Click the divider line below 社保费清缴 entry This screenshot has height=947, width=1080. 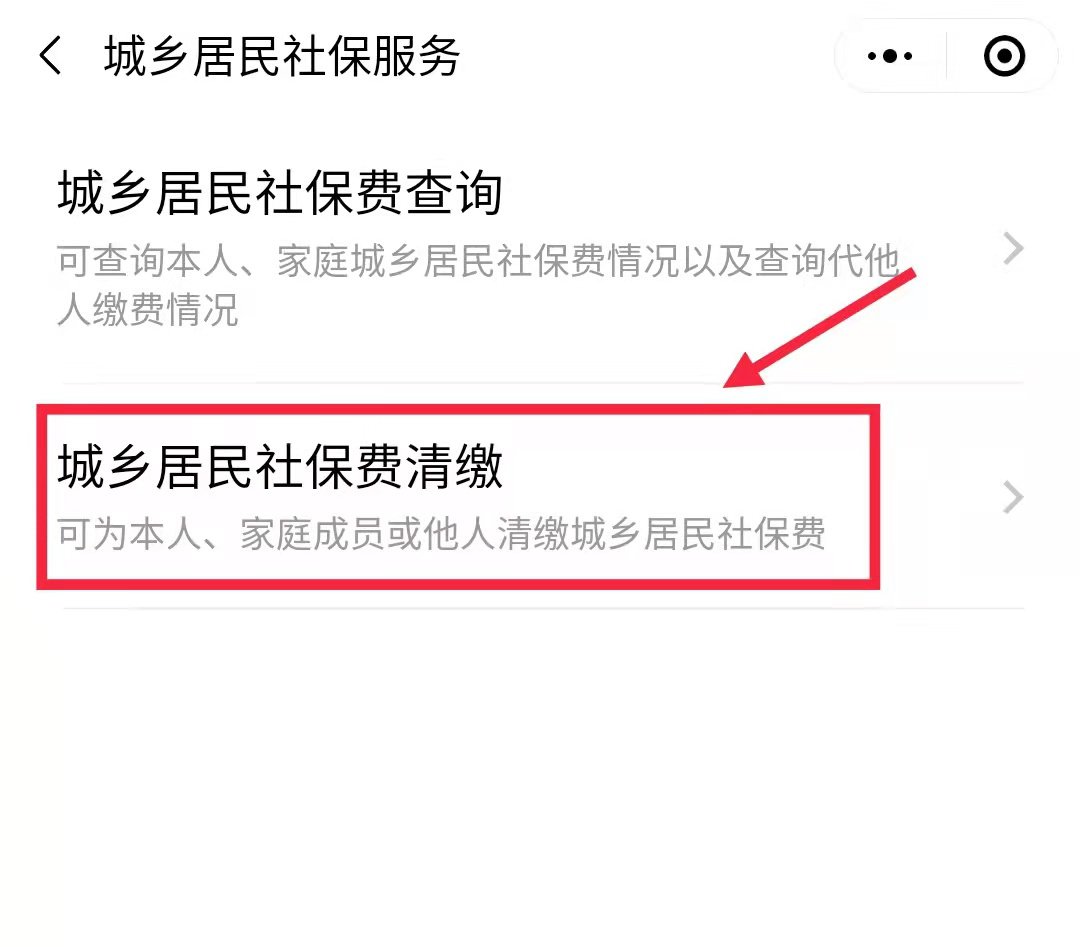click(x=543, y=608)
